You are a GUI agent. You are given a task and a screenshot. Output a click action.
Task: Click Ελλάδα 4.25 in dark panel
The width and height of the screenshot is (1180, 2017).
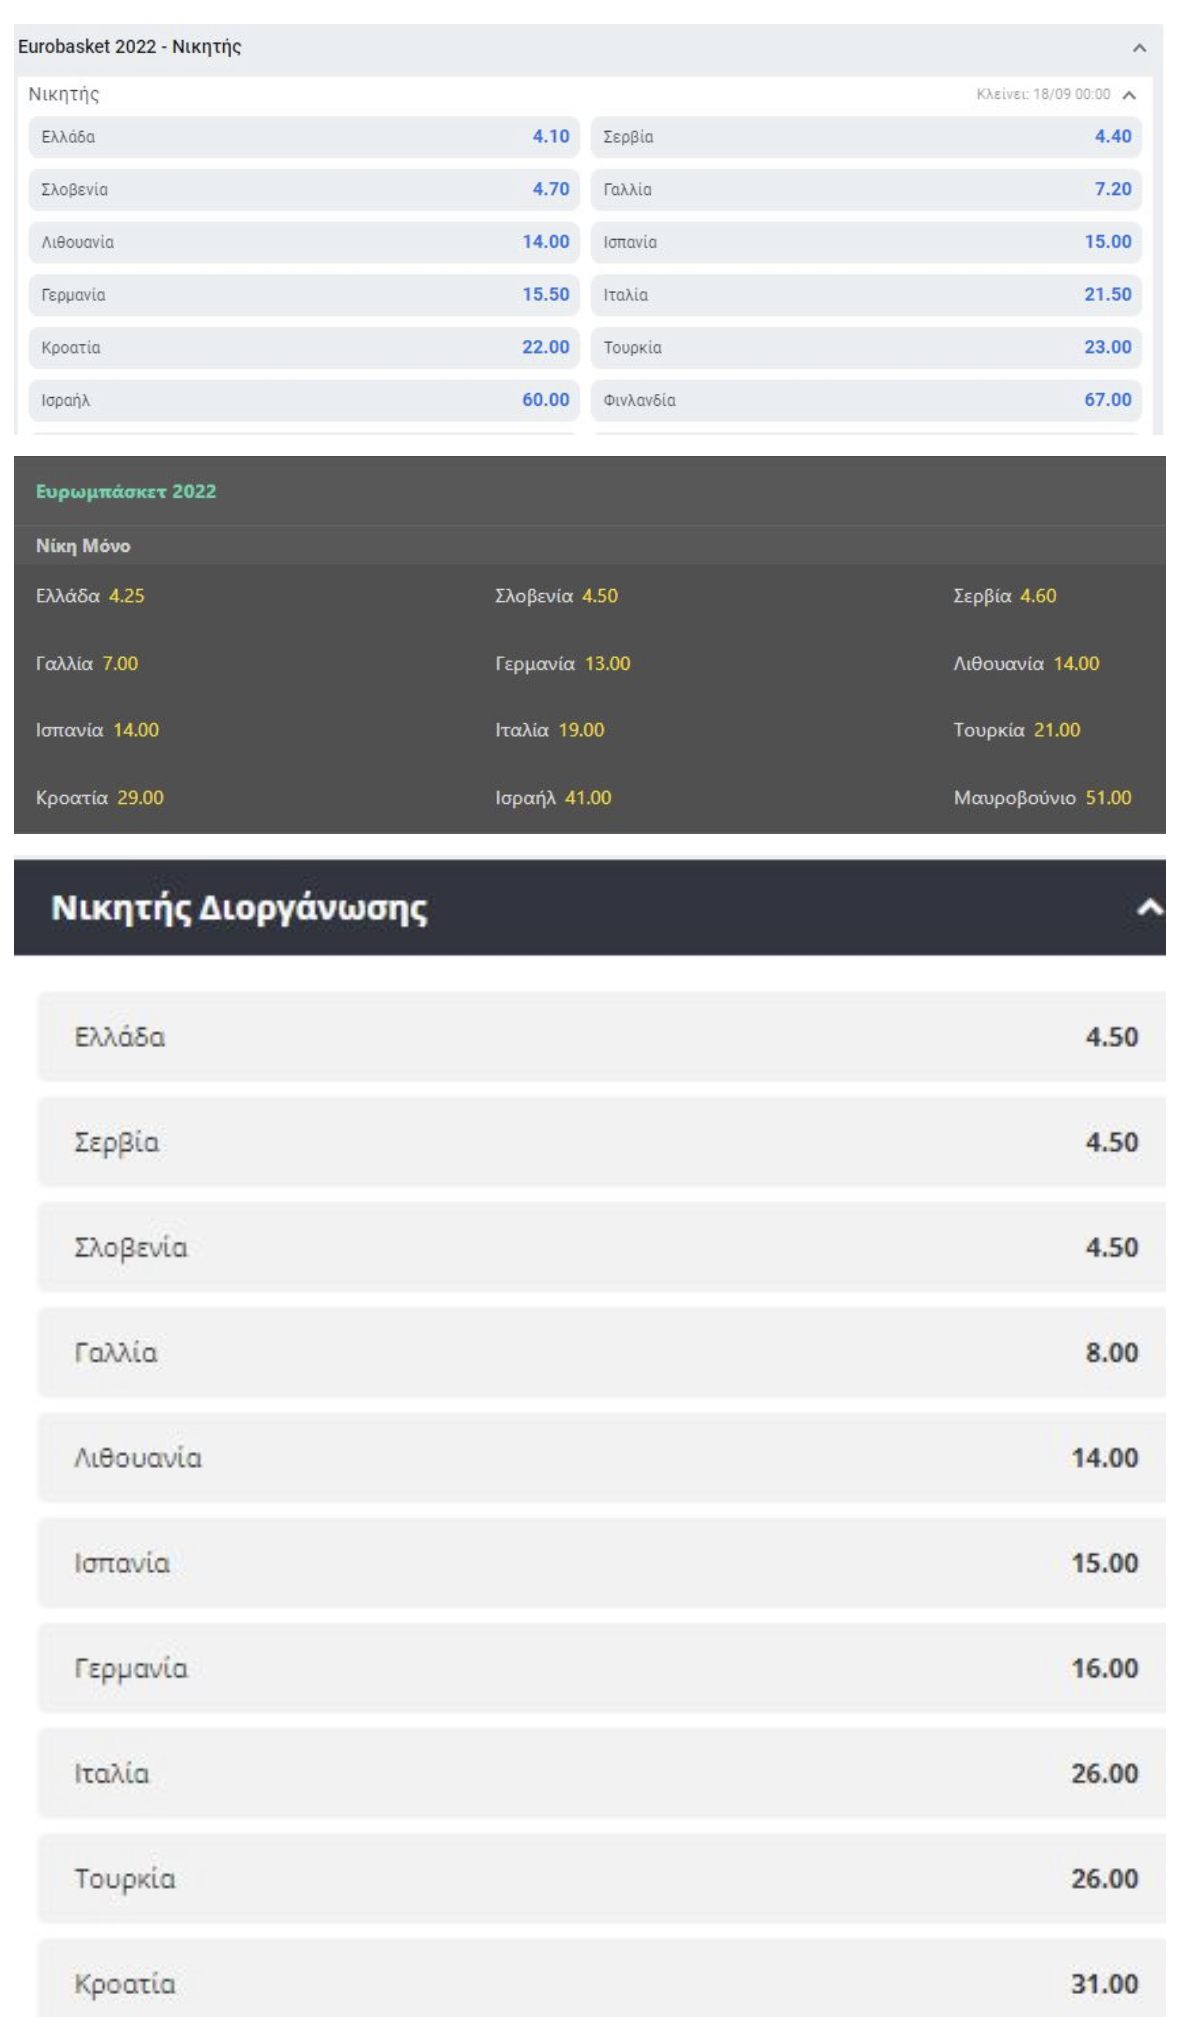pos(90,596)
